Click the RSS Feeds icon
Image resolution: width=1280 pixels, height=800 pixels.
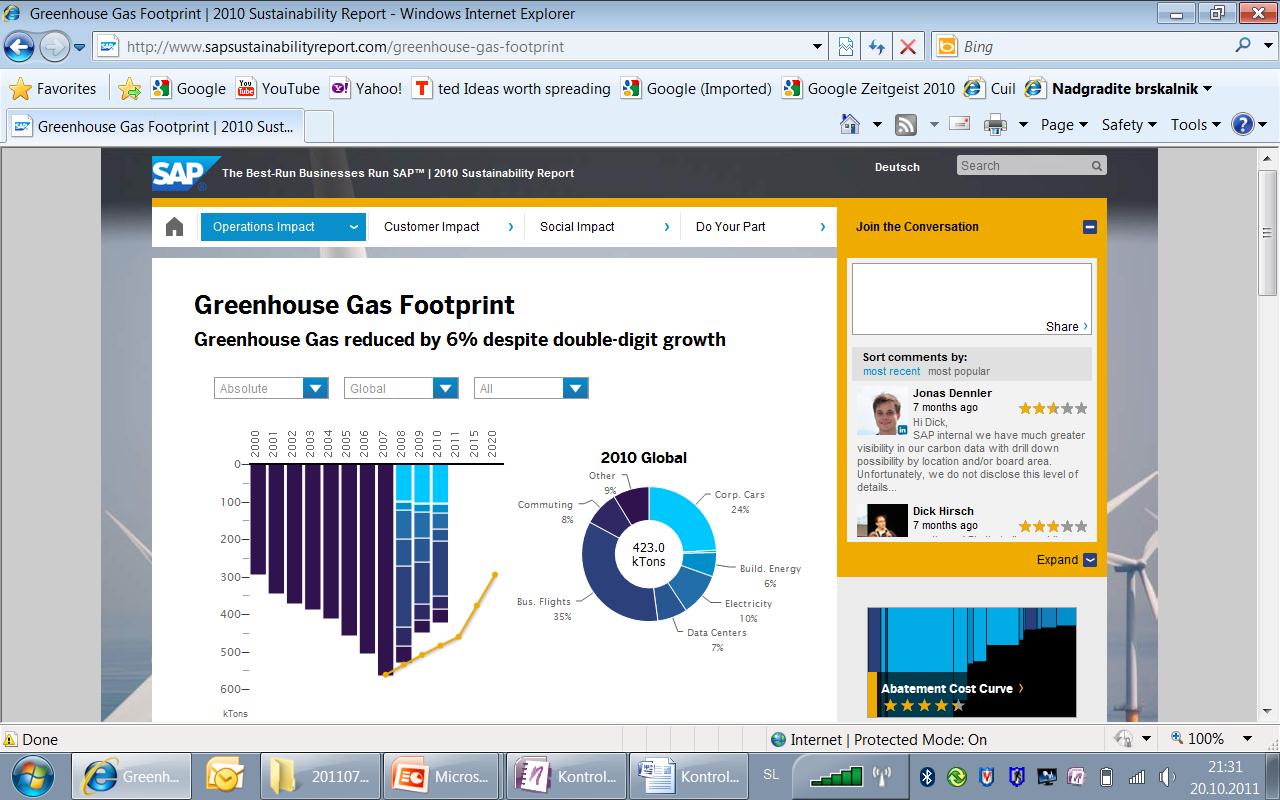906,125
